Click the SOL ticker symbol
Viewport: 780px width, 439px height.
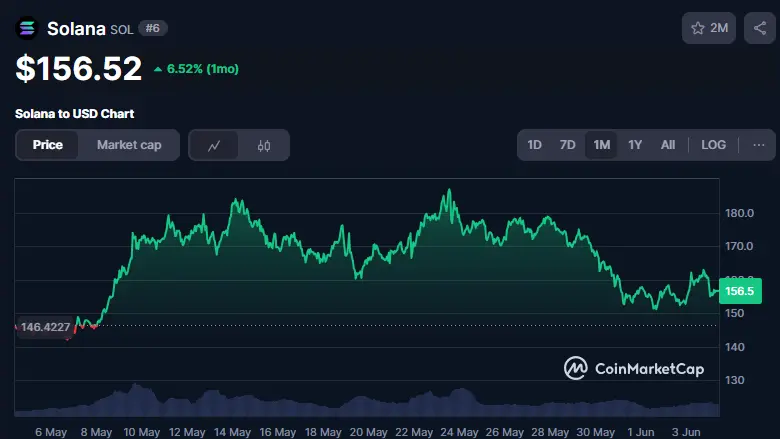tap(122, 30)
